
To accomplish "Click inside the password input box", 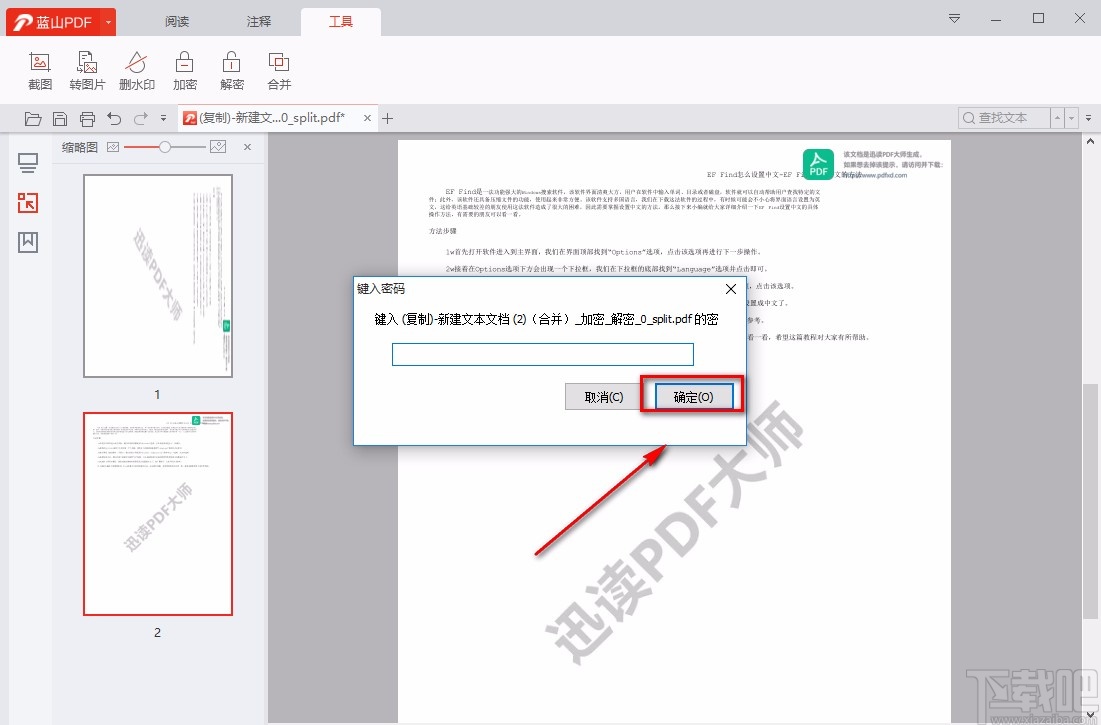I will point(542,353).
